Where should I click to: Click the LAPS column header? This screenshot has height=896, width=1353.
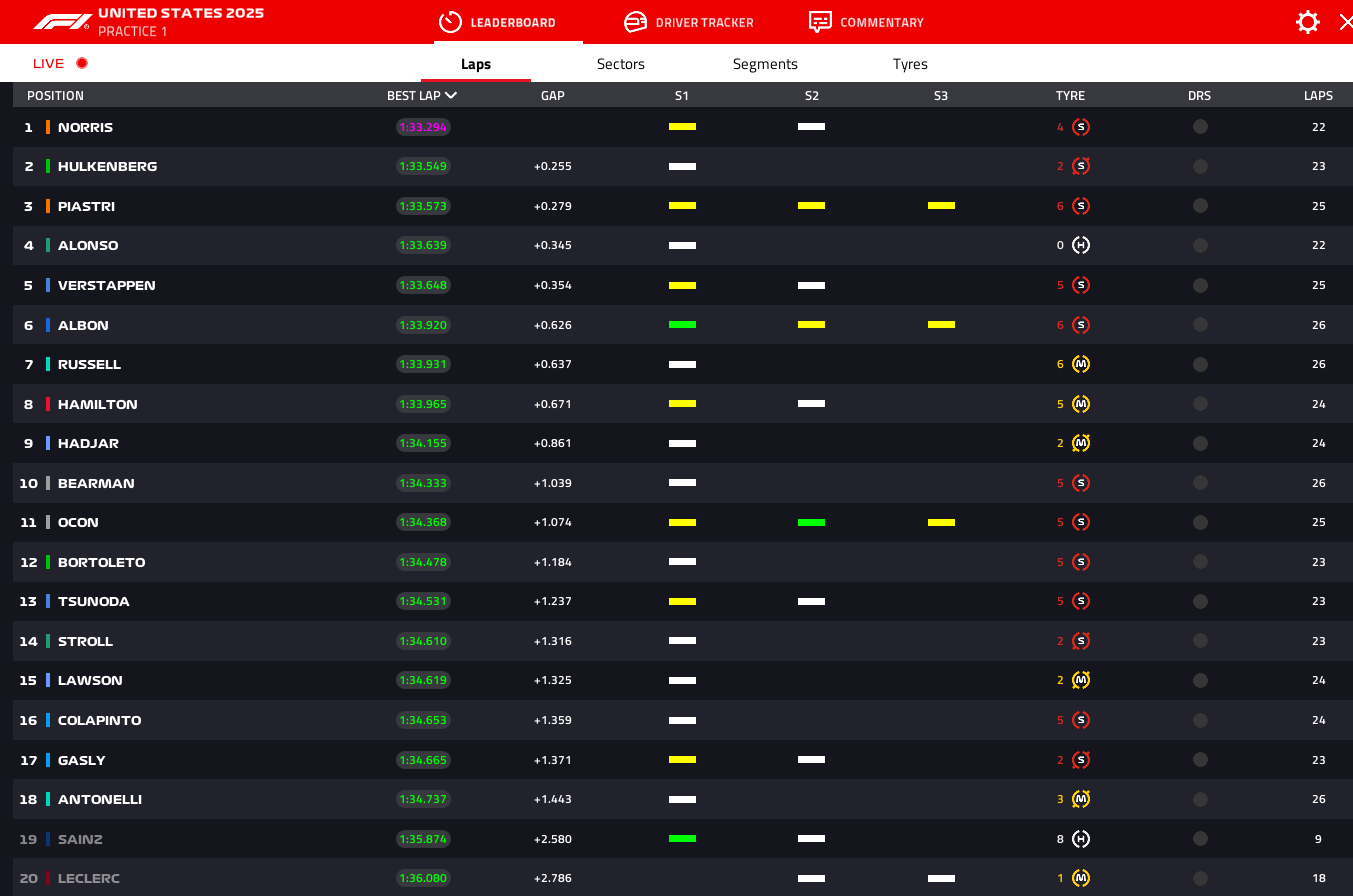click(x=1318, y=96)
